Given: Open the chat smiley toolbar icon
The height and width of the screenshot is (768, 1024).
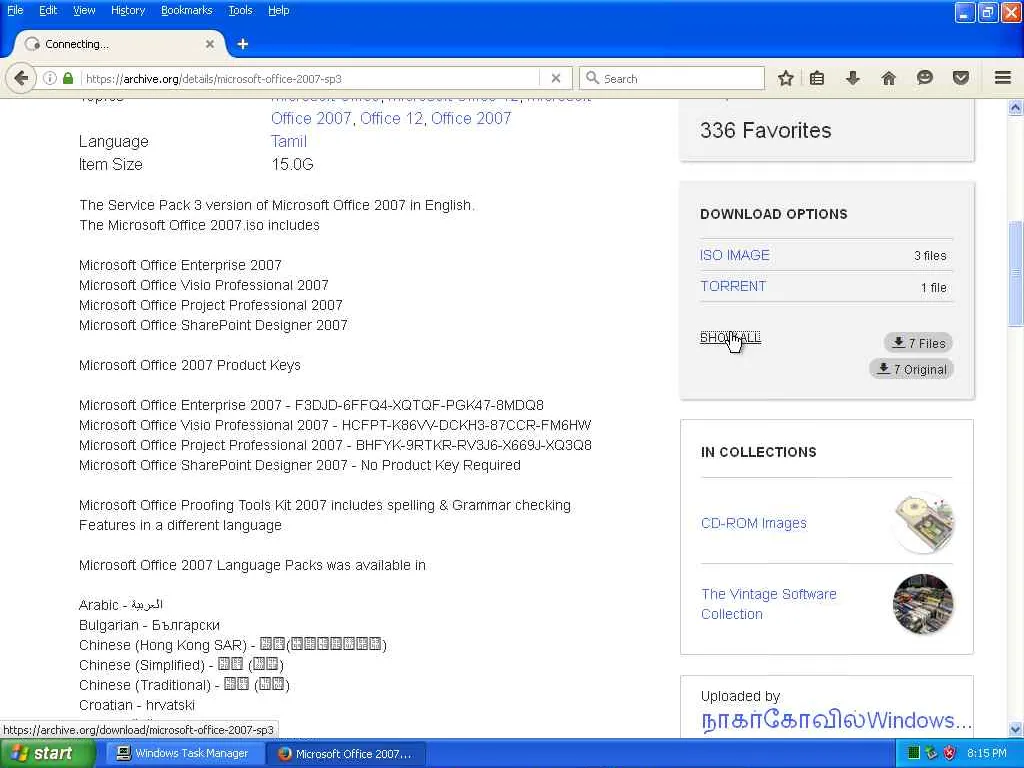Looking at the screenshot, I should coord(924,78).
